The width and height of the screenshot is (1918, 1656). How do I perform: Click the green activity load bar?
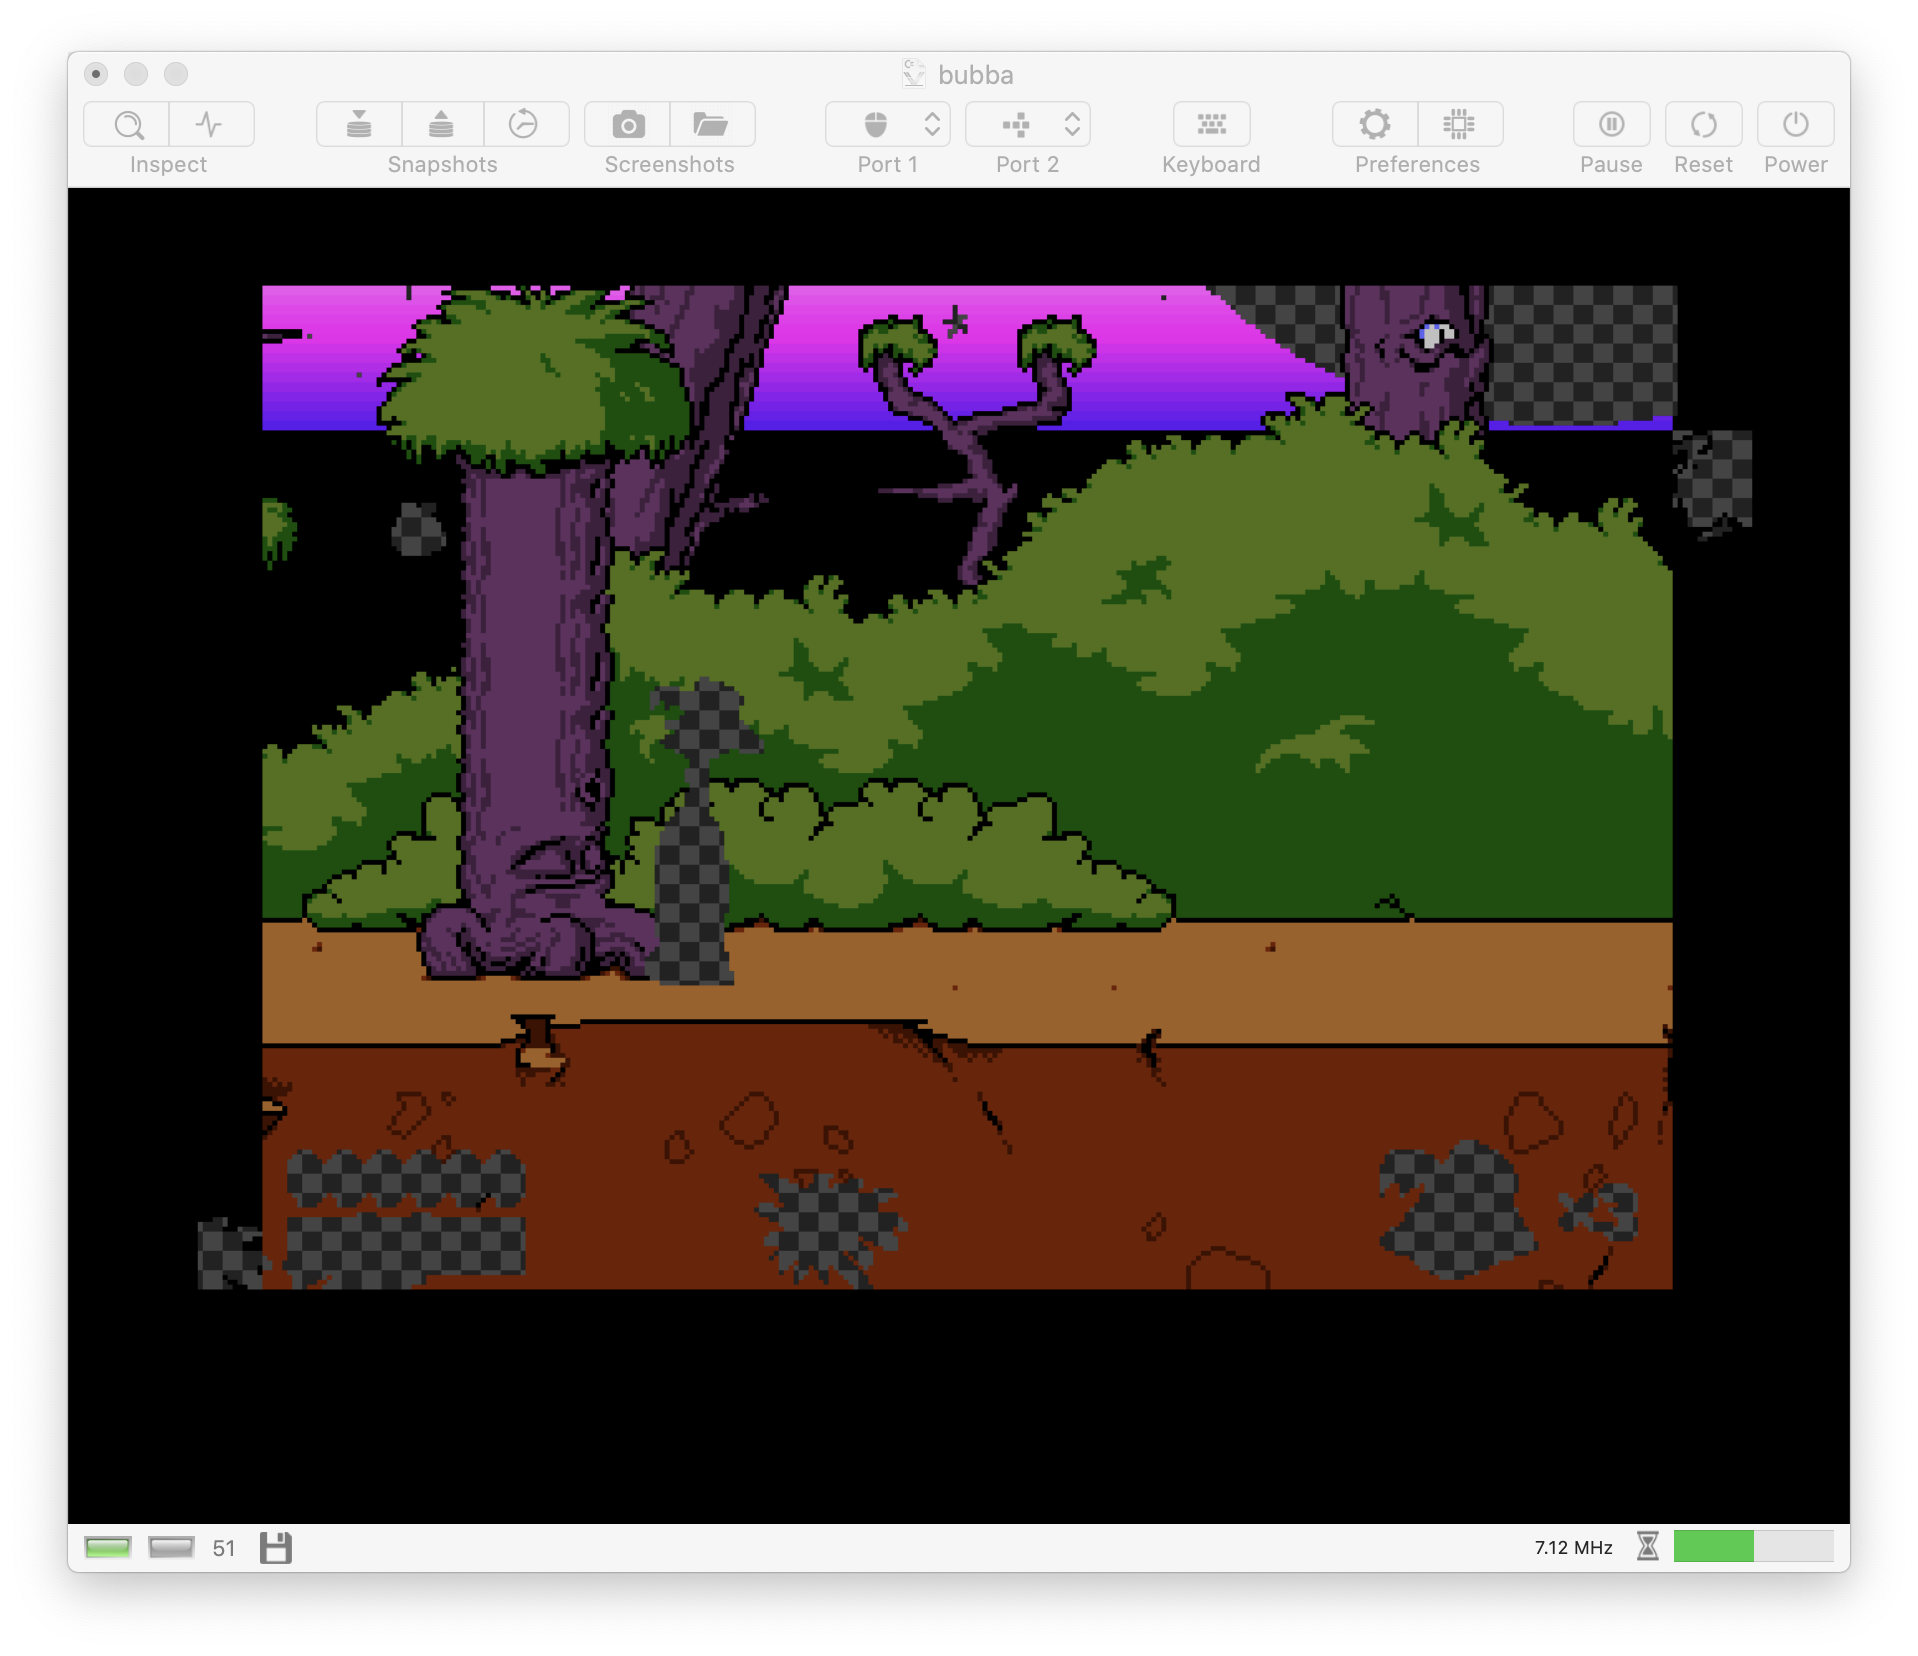(1753, 1547)
